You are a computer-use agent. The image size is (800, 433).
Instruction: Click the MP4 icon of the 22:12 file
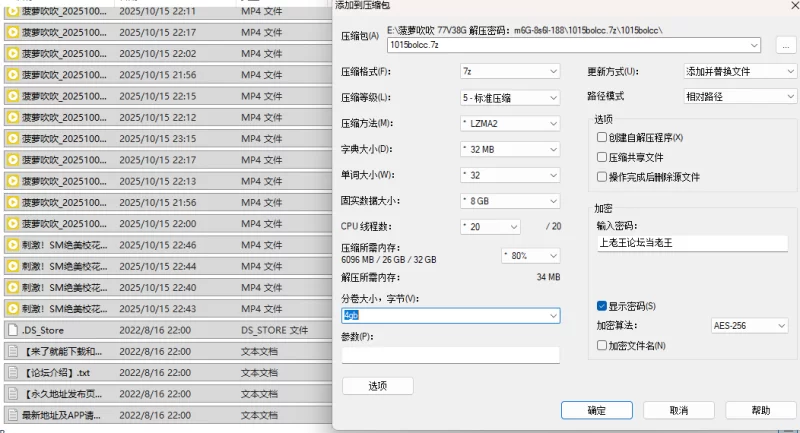(13, 117)
